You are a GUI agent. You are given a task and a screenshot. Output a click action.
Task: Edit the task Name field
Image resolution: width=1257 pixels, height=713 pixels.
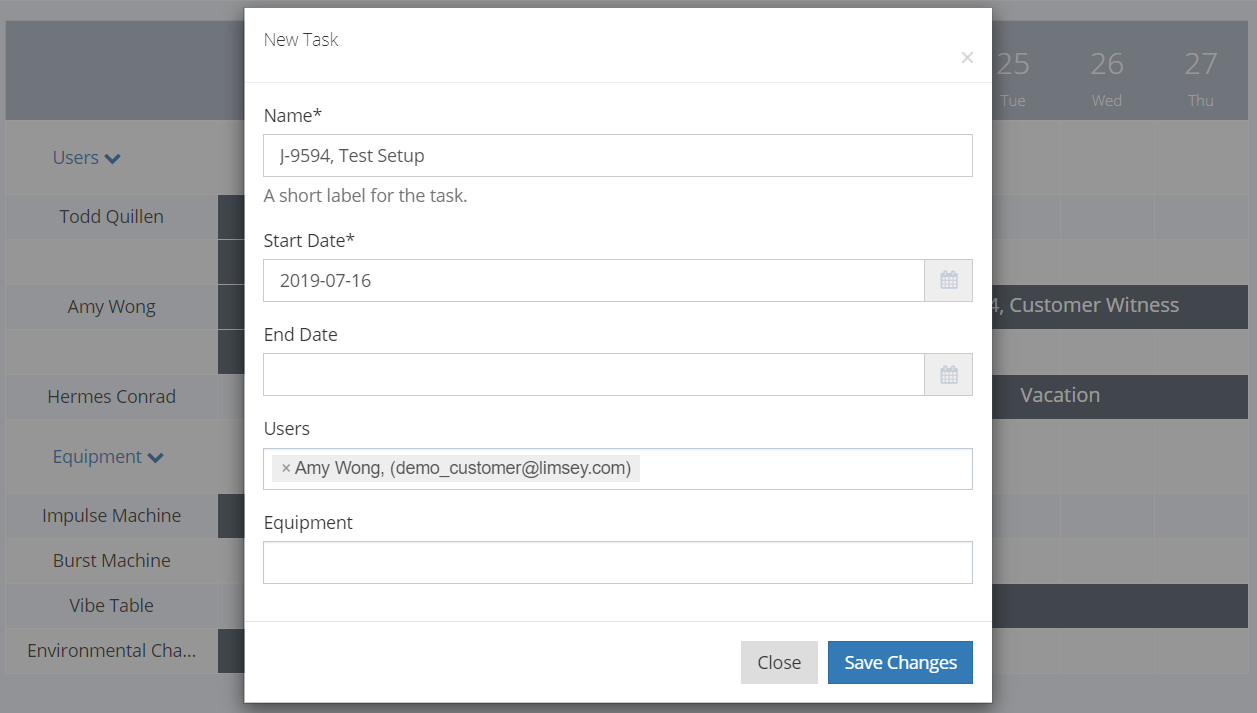617,156
